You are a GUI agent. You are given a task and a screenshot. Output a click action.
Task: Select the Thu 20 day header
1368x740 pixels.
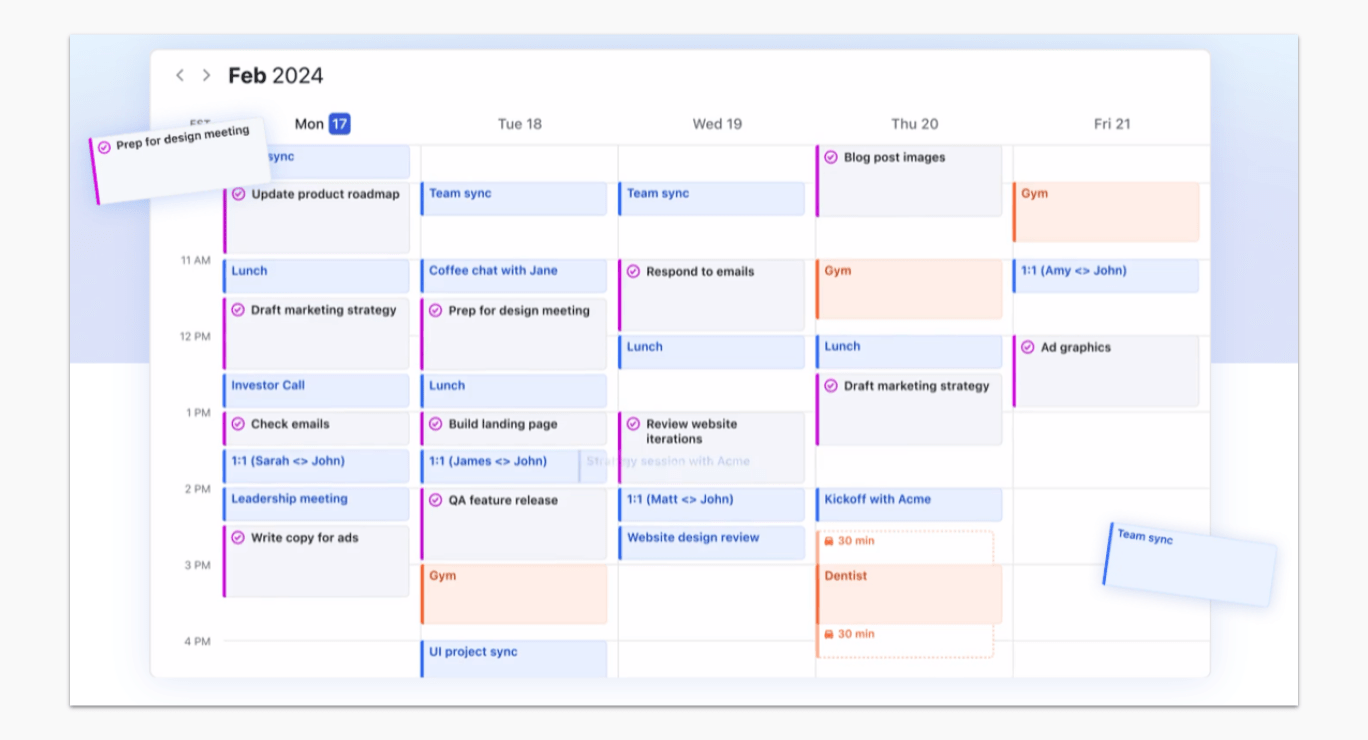click(914, 124)
